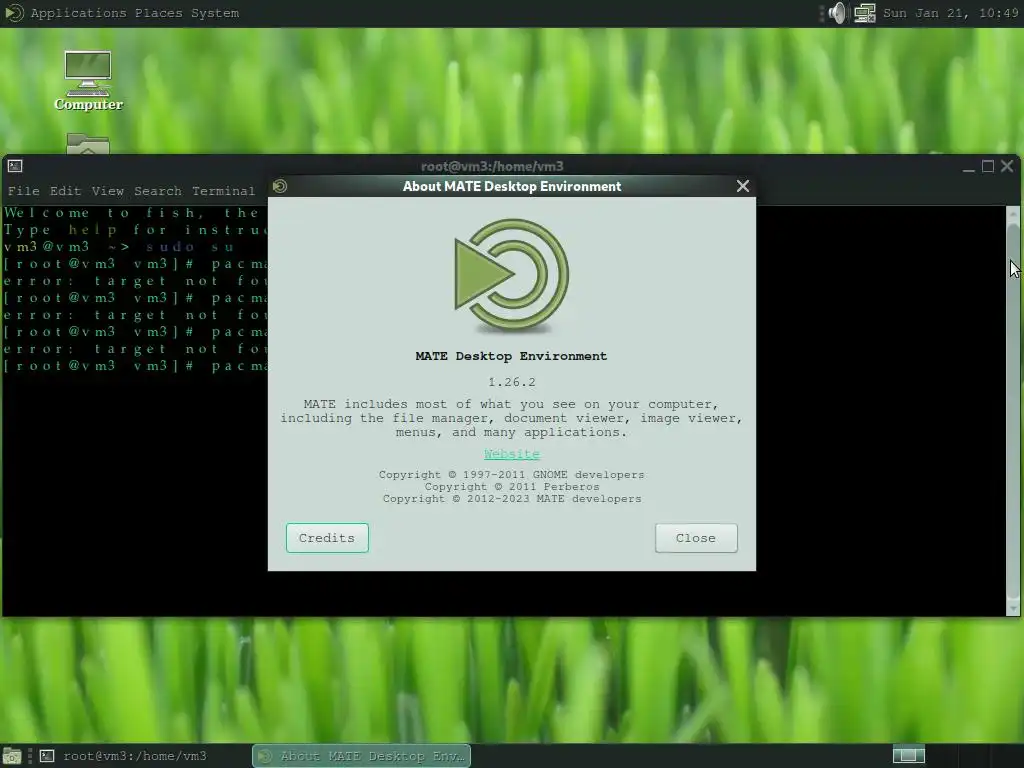Click the terminal window icon in its titlebar

point(15,167)
